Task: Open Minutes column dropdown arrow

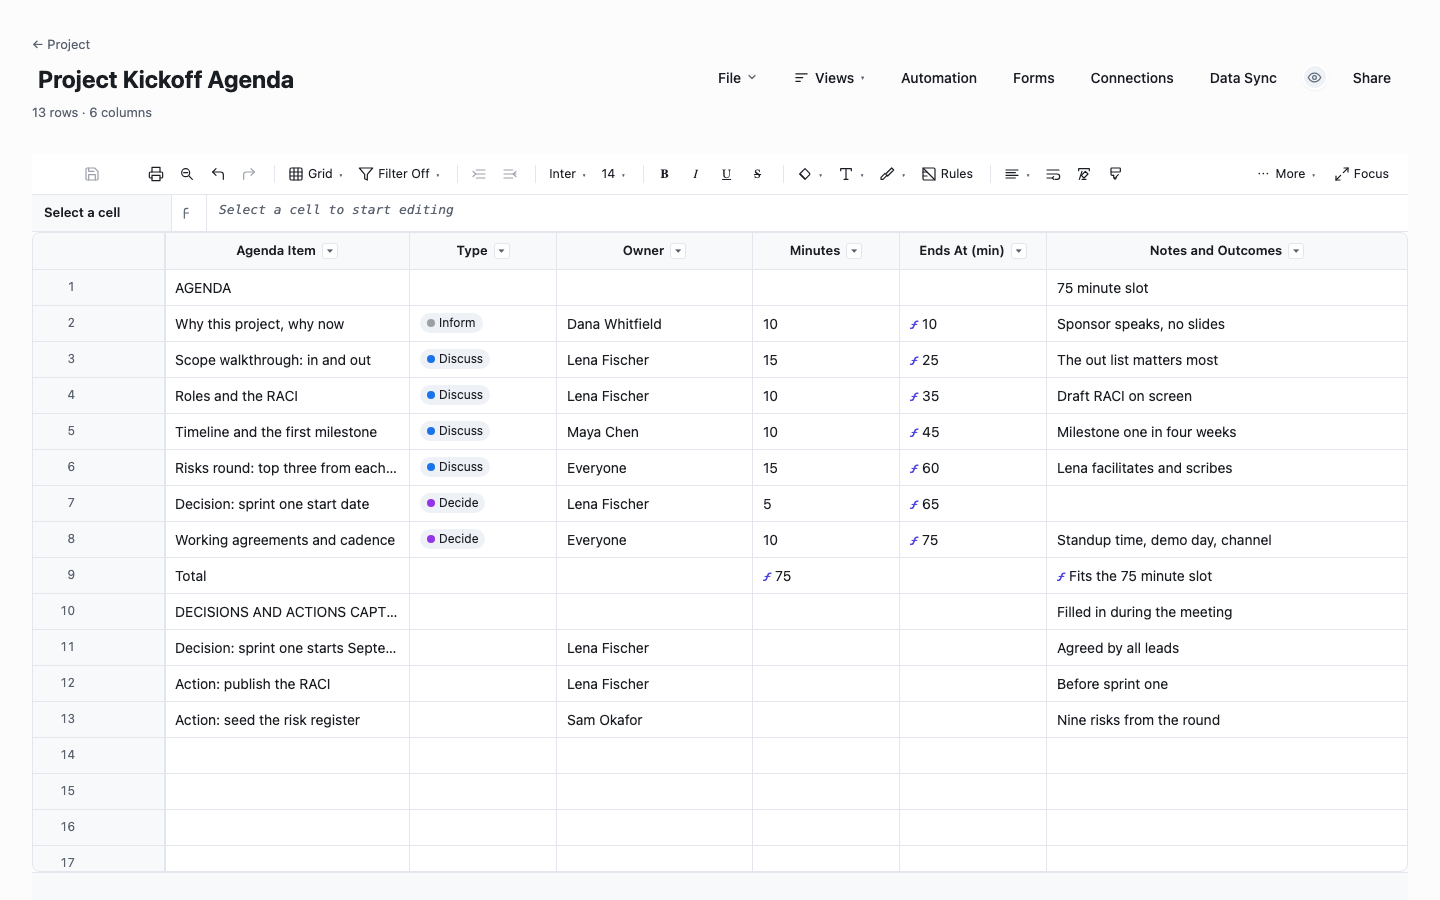Action: 854,251
